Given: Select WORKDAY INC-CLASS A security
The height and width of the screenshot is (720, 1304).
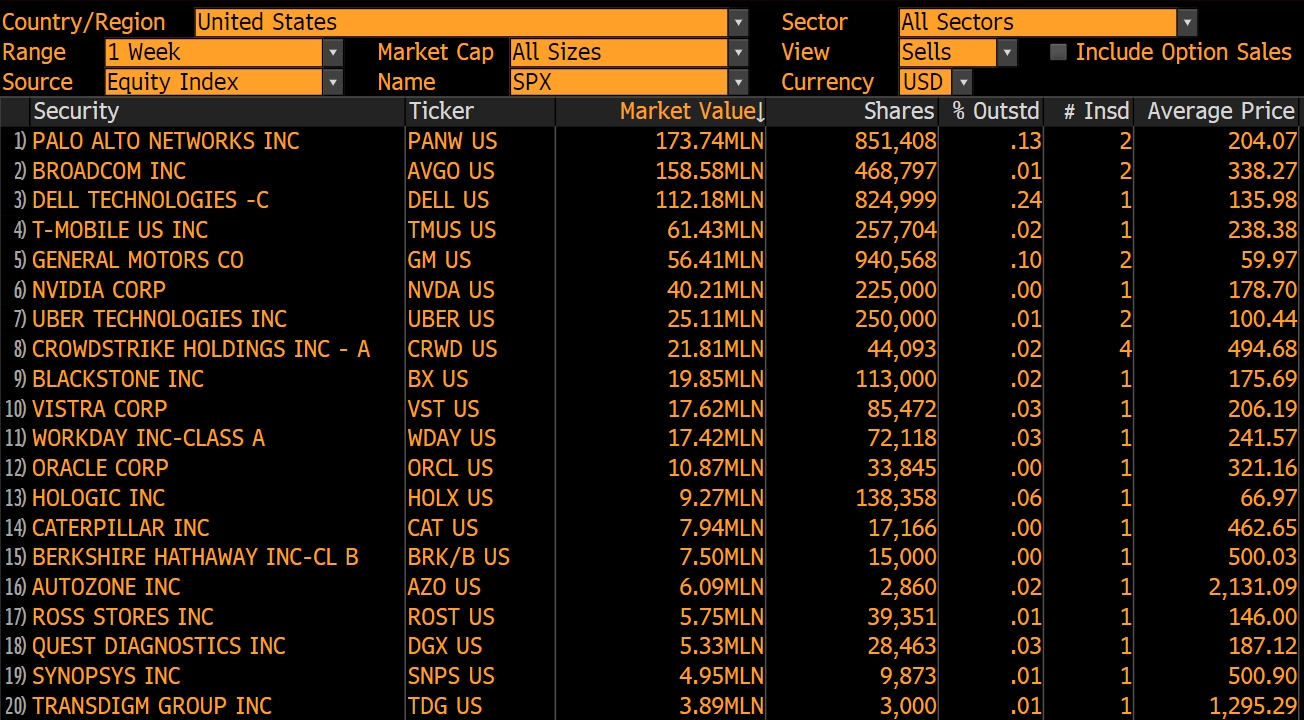Looking at the screenshot, I should (148, 438).
